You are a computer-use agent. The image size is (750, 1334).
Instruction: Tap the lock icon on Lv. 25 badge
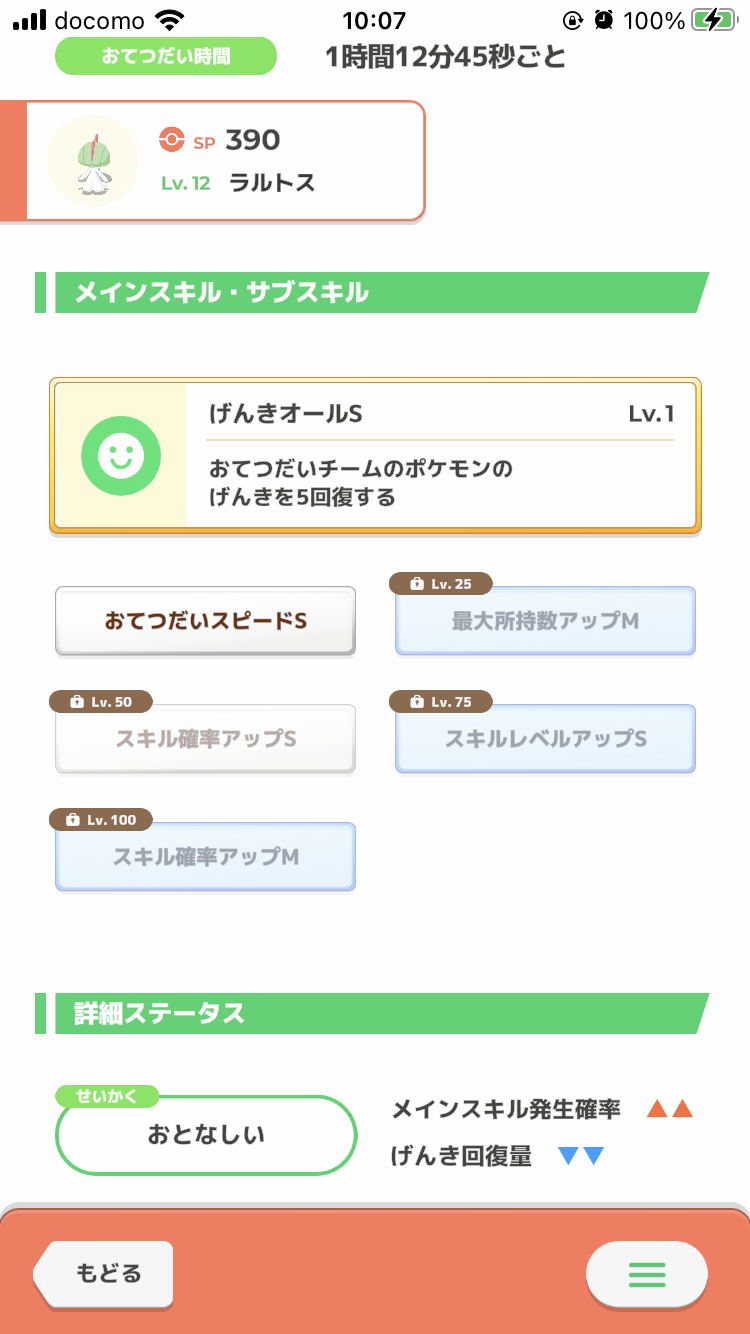[x=417, y=584]
